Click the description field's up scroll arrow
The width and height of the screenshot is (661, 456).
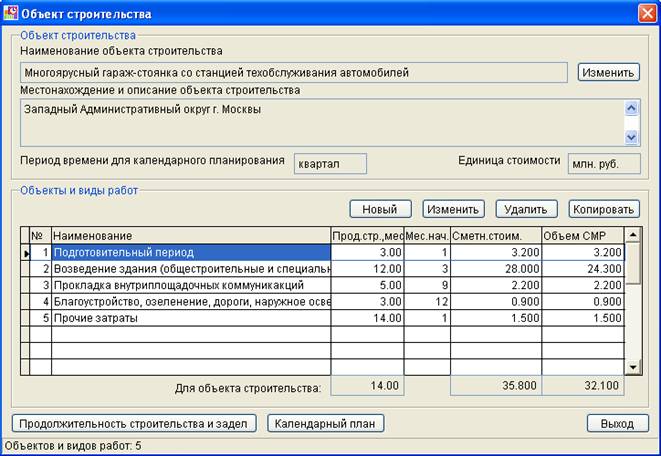pyautogui.click(x=631, y=109)
